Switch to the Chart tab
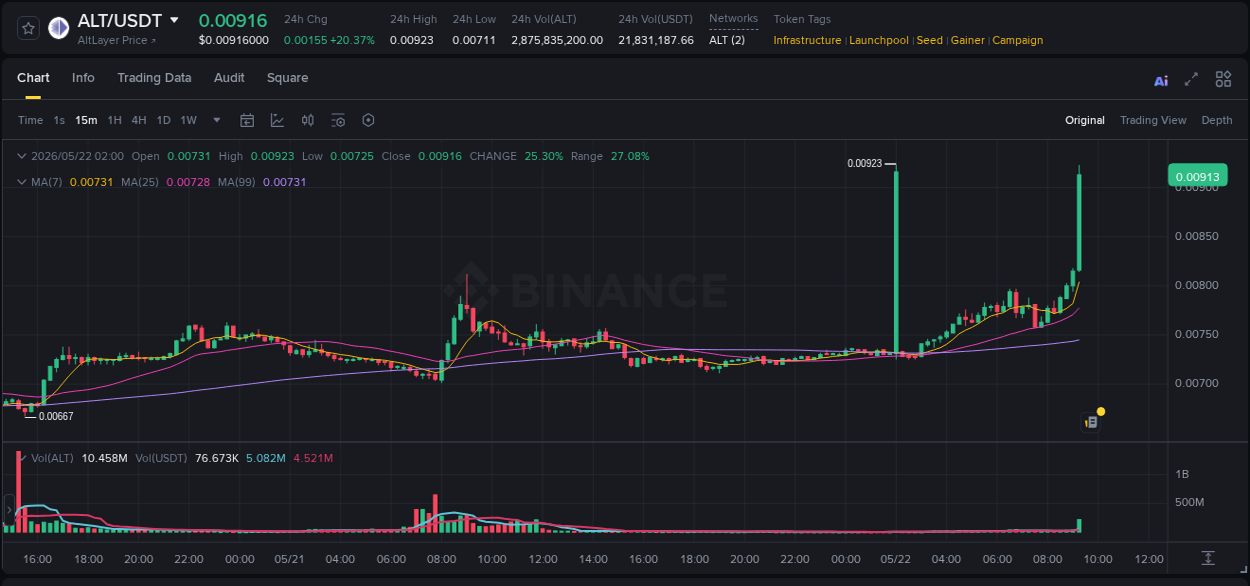The height and width of the screenshot is (586, 1250). pyautogui.click(x=33, y=78)
